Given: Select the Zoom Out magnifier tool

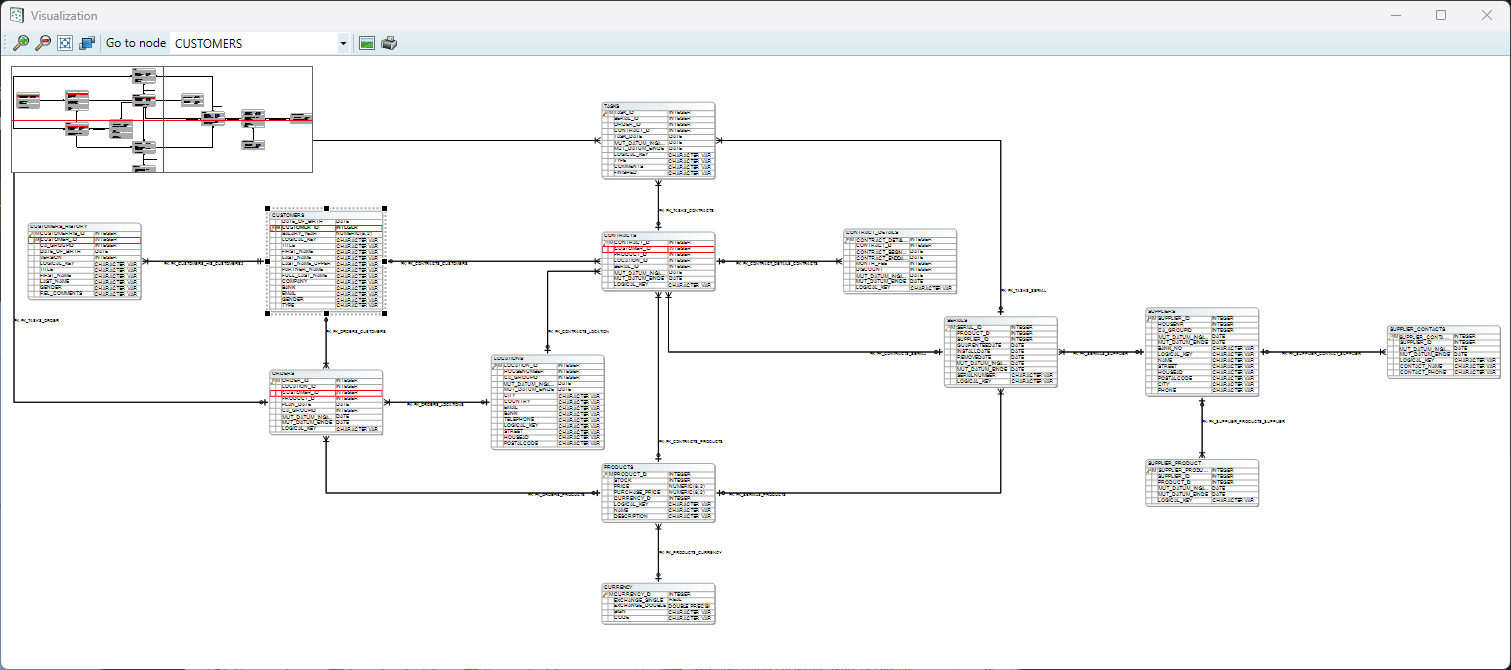Looking at the screenshot, I should [x=43, y=42].
